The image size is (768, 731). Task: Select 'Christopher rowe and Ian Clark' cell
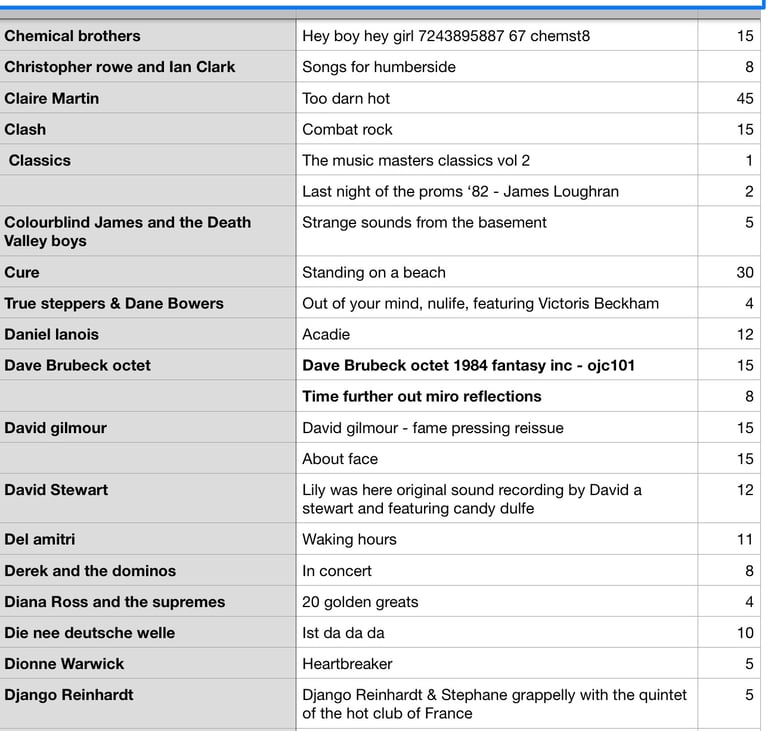pyautogui.click(x=147, y=67)
